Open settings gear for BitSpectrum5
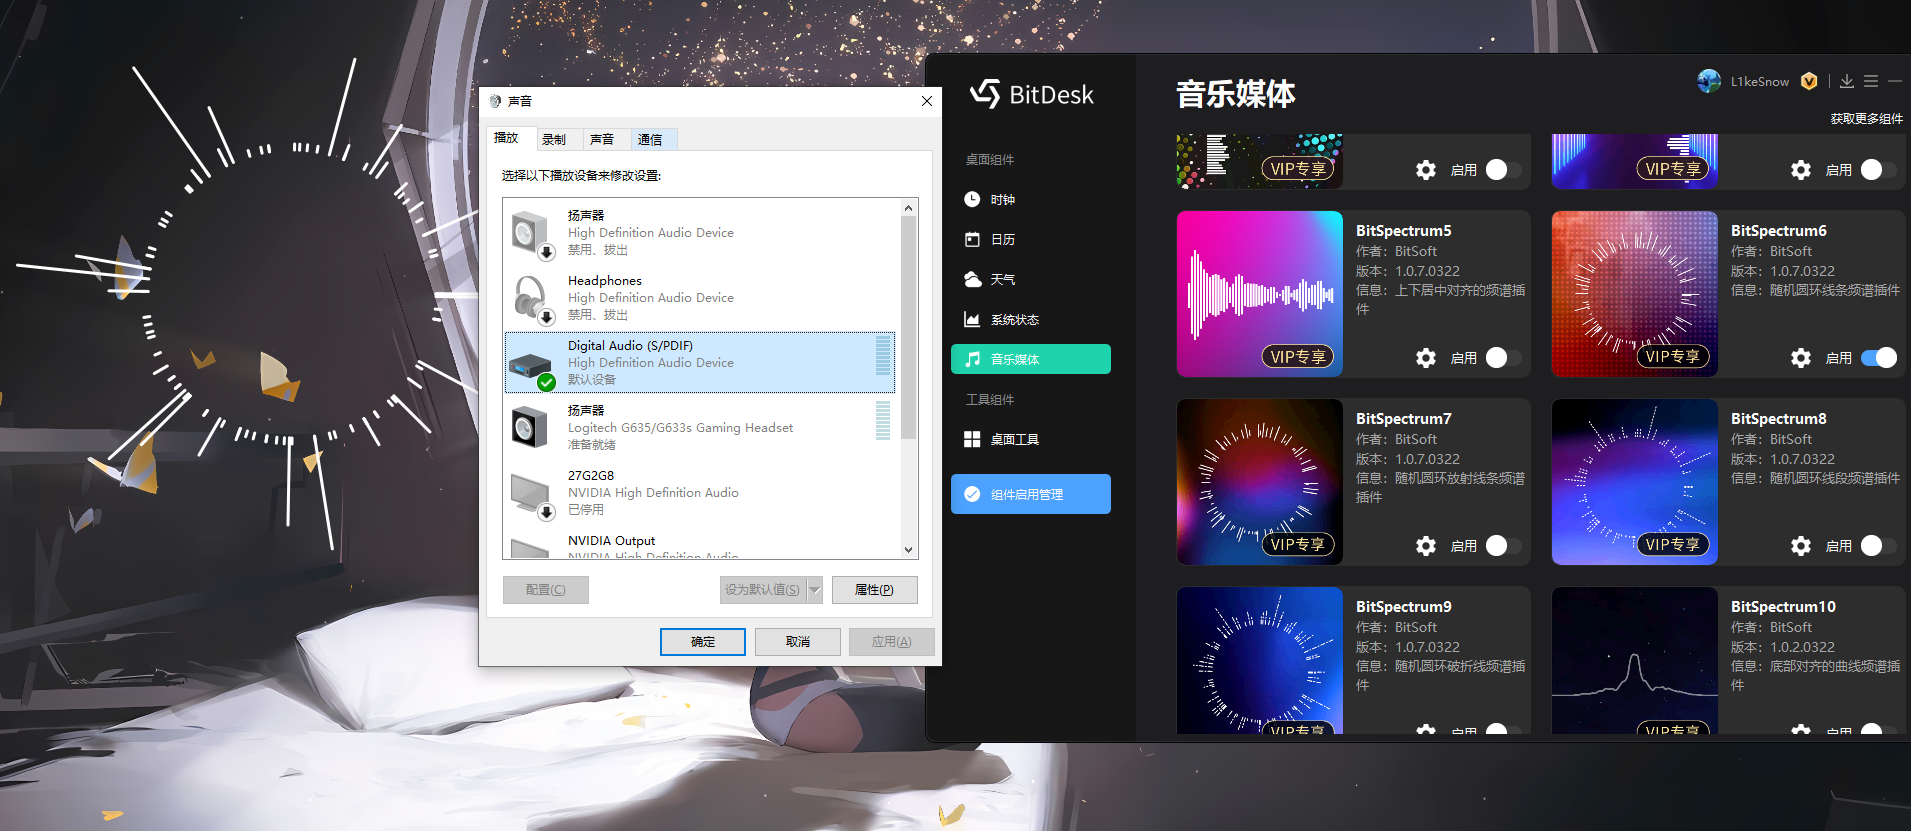 coord(1425,358)
